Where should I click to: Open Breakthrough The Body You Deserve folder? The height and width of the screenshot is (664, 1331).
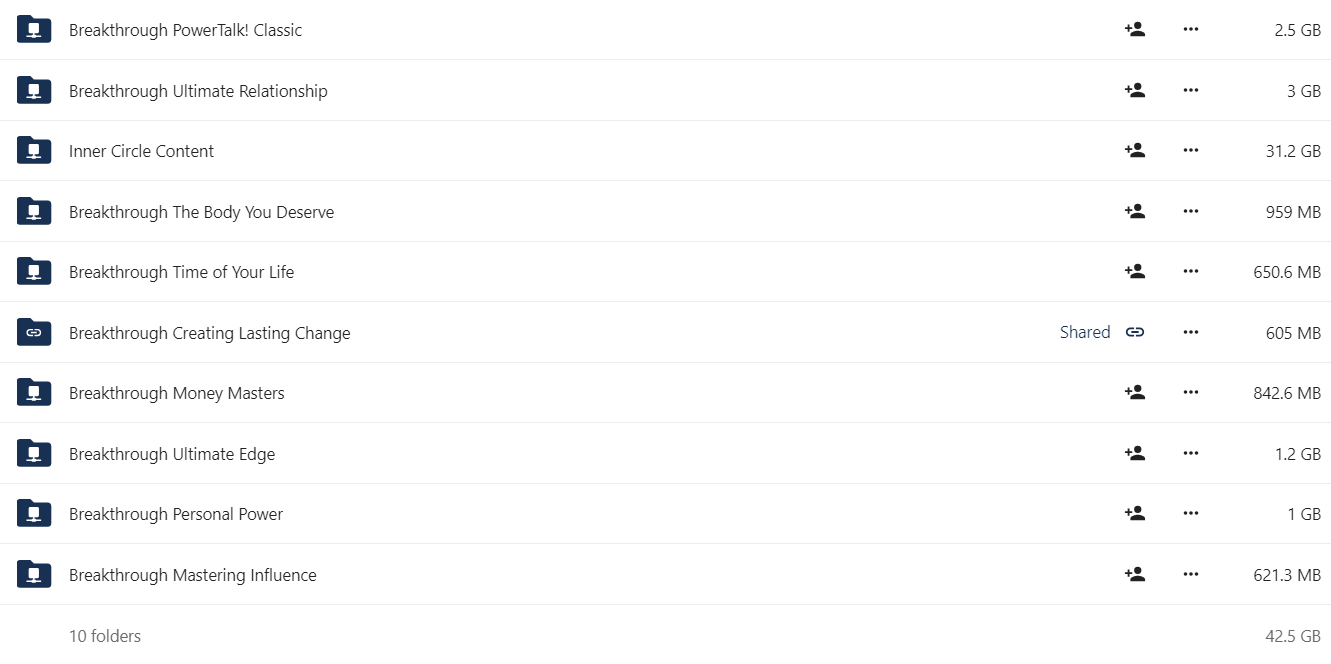pyautogui.click(x=201, y=212)
